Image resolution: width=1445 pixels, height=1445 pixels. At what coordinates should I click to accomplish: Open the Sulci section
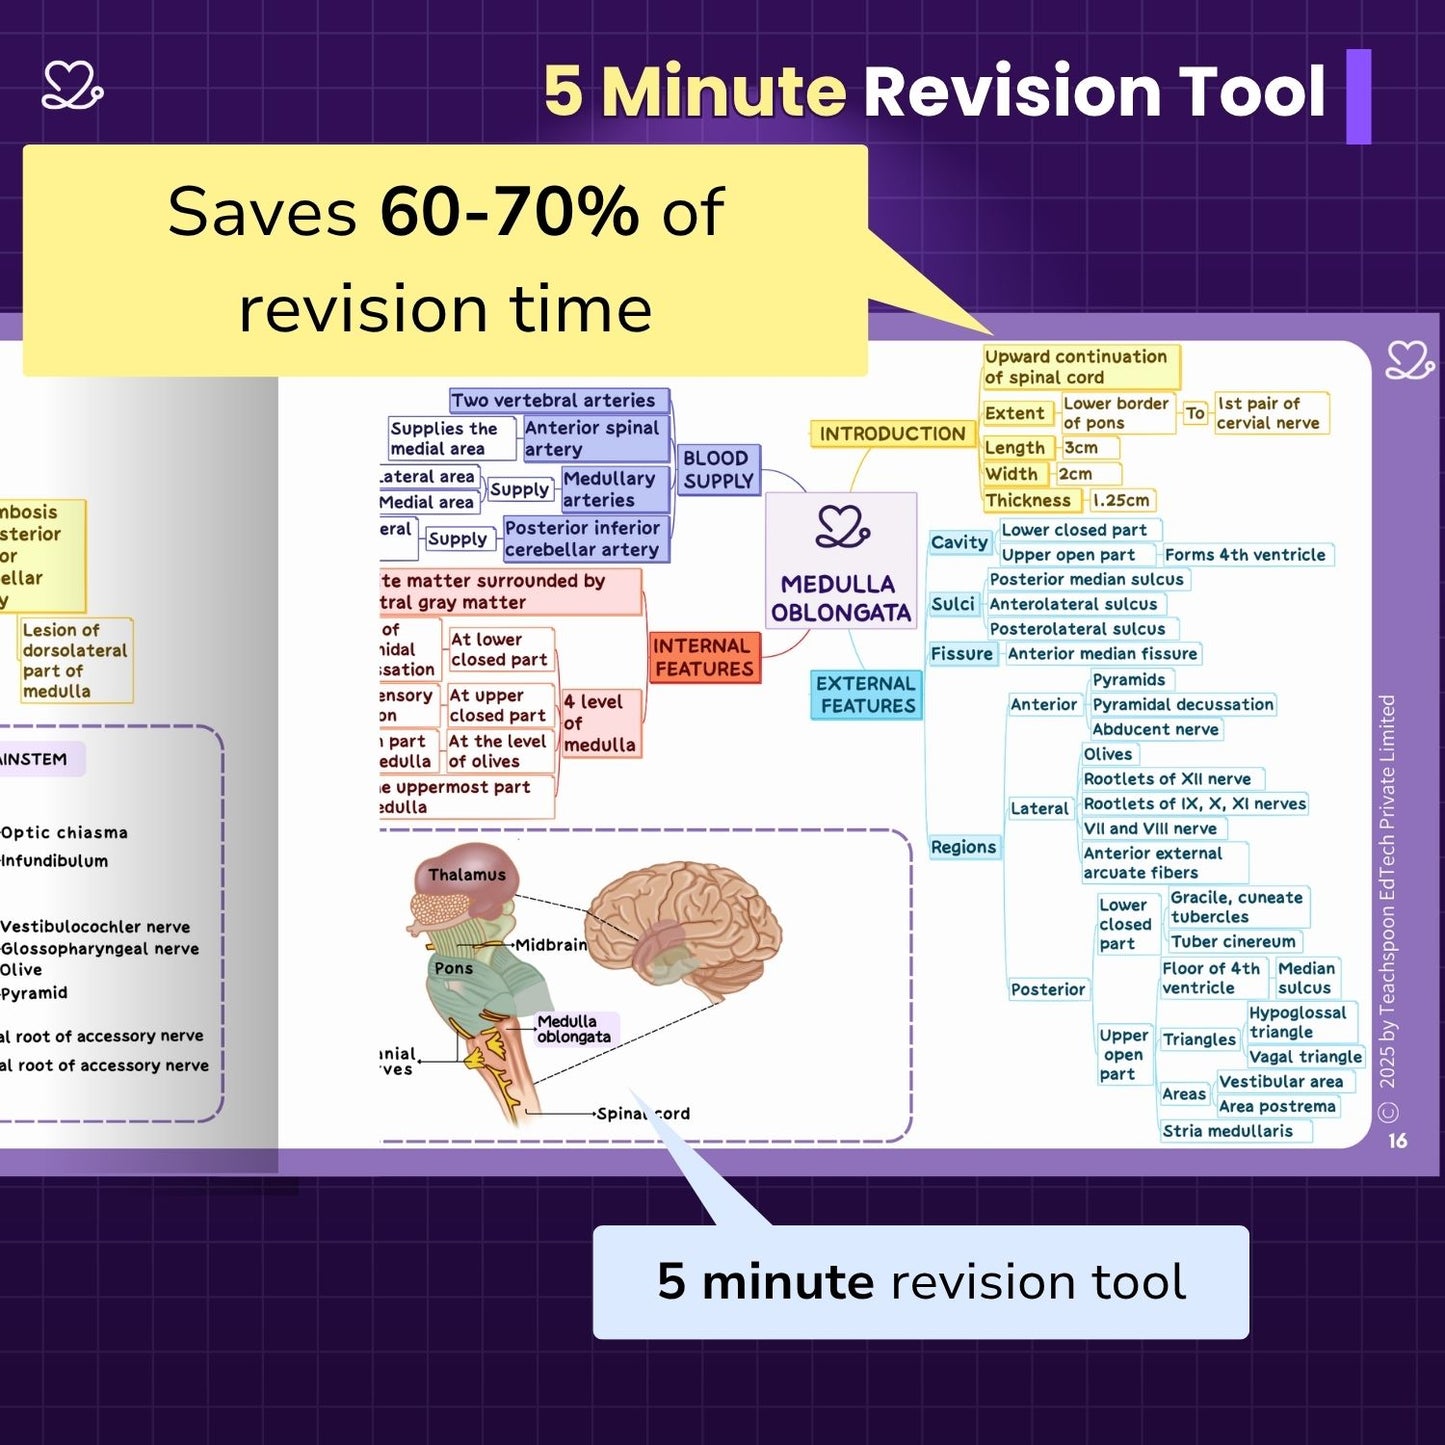(953, 604)
